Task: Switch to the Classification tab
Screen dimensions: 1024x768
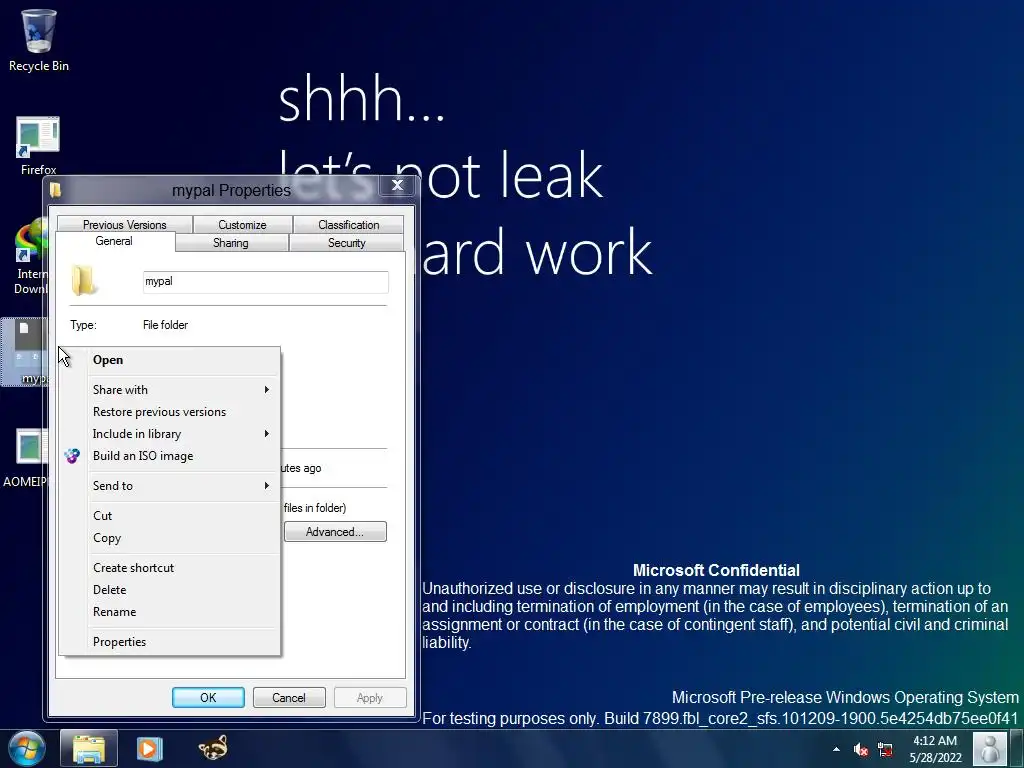Action: 348,225
